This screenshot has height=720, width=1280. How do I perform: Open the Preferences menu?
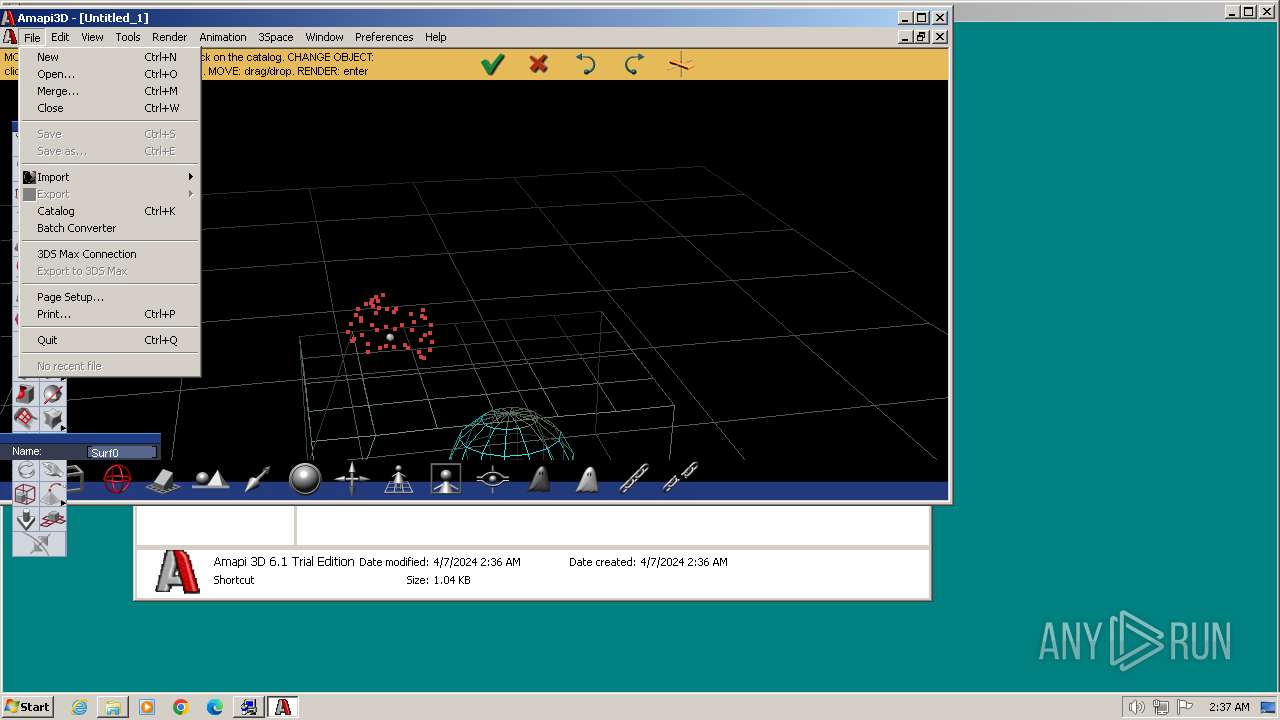click(x=384, y=37)
